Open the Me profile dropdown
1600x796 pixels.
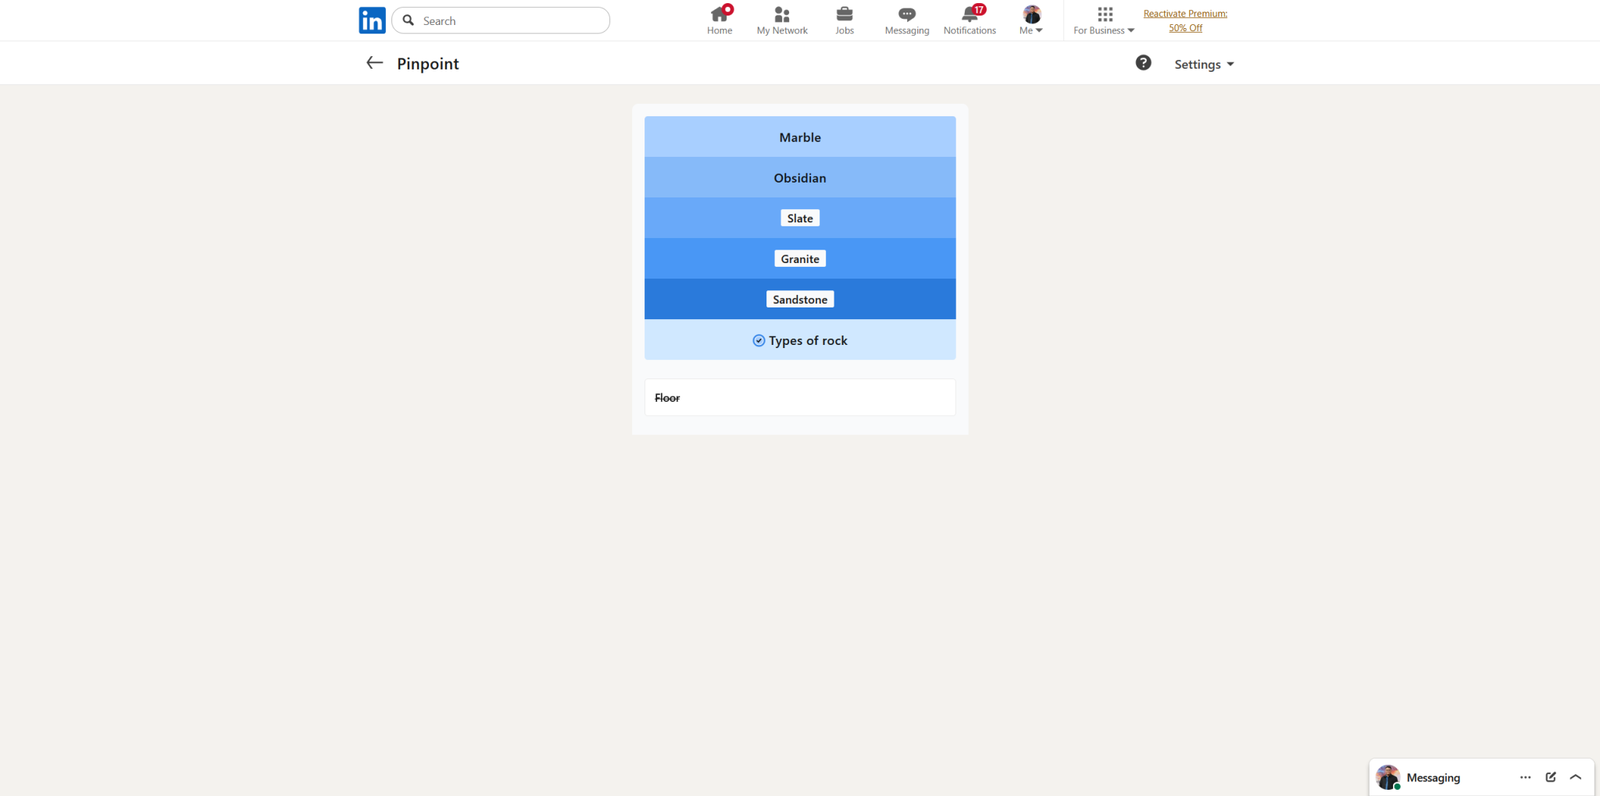(x=1031, y=20)
